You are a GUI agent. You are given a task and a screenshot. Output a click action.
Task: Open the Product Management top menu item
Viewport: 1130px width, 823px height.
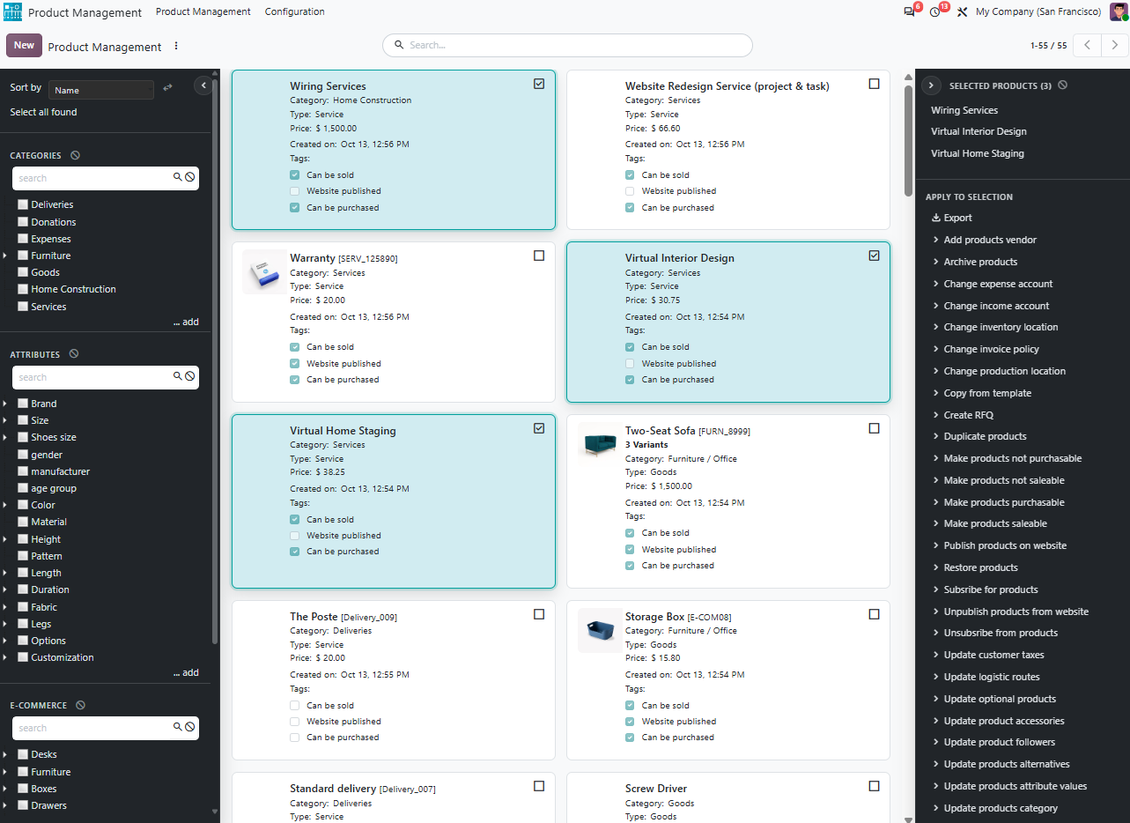(203, 12)
